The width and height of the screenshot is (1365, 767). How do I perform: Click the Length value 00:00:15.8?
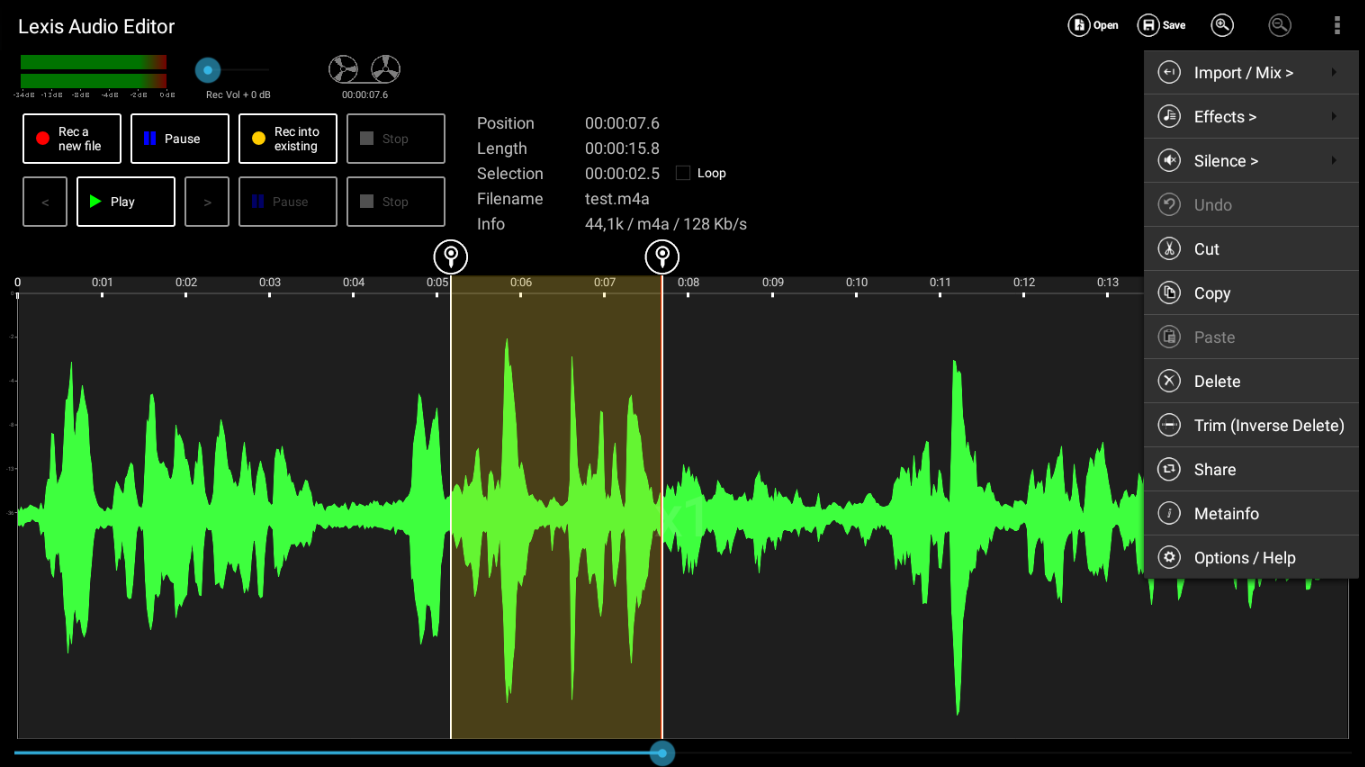coord(622,149)
